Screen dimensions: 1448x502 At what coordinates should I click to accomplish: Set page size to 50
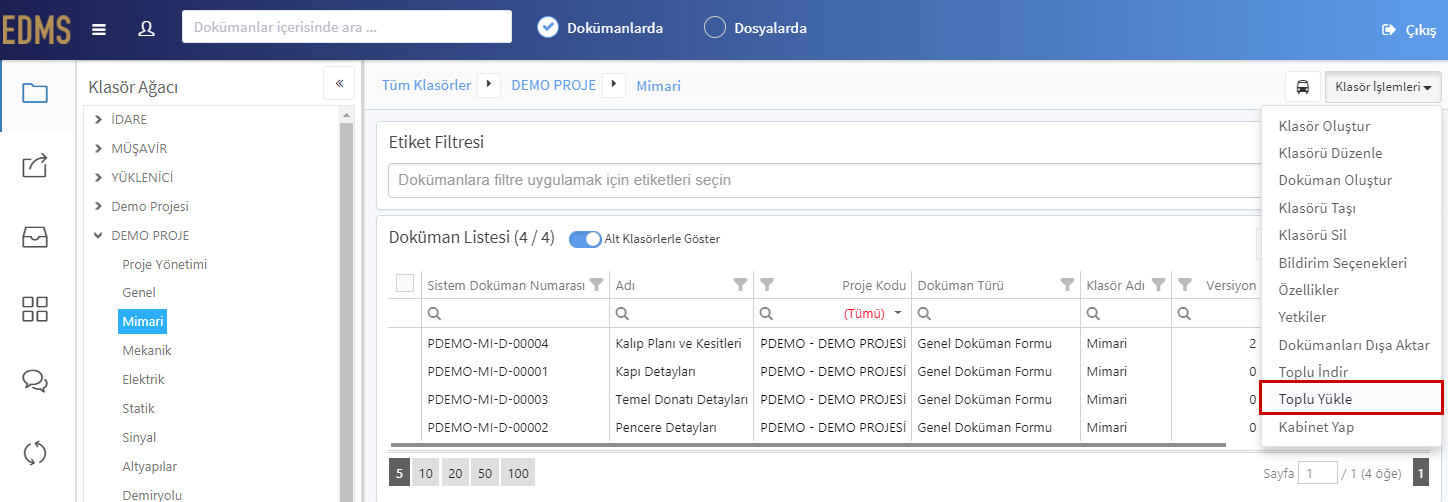tap(485, 473)
